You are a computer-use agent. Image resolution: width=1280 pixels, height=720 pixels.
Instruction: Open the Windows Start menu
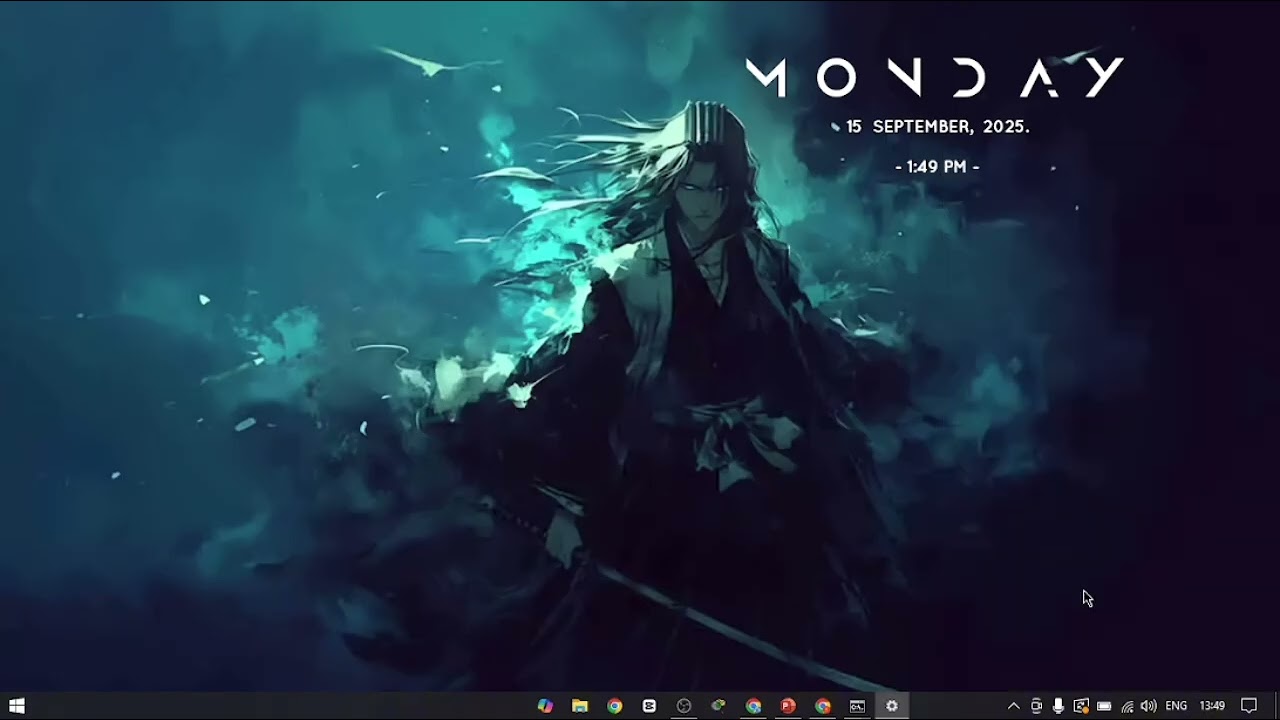tap(16, 706)
